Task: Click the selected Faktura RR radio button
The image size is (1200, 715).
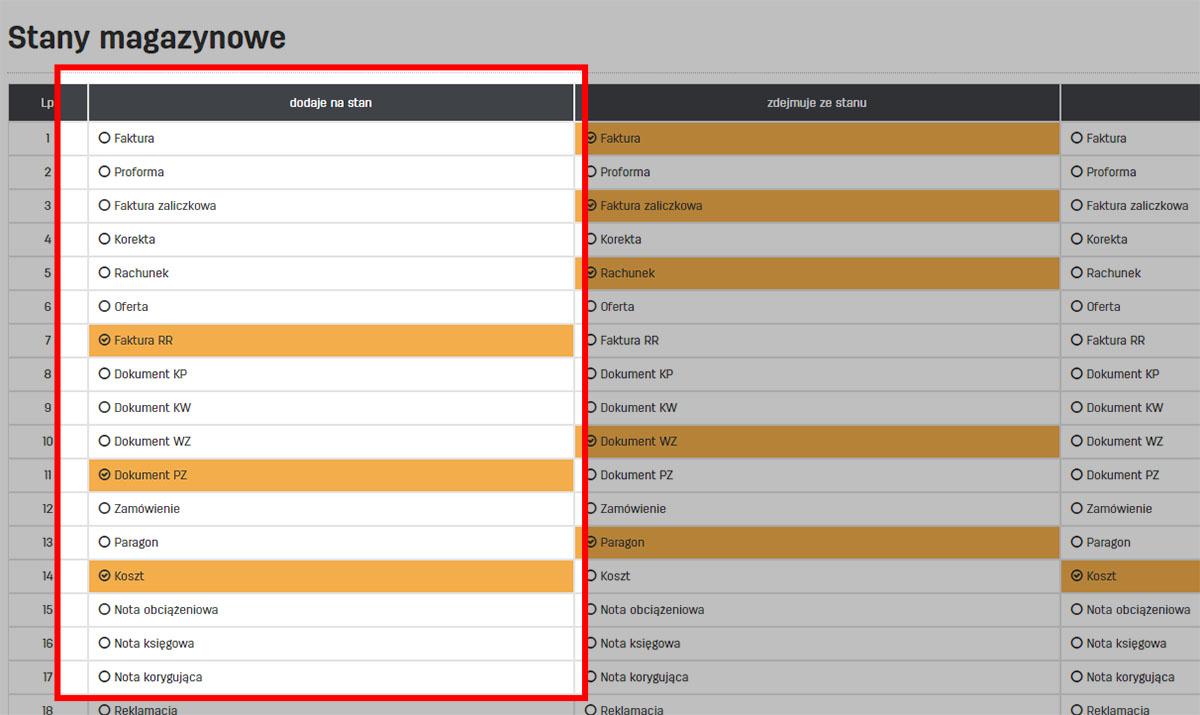Action: [105, 340]
